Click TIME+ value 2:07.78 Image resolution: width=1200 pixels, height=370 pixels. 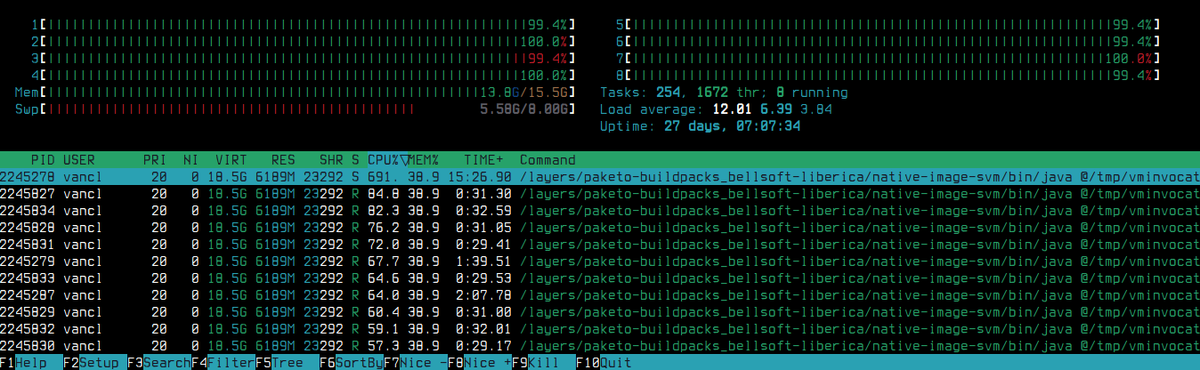(x=483, y=295)
